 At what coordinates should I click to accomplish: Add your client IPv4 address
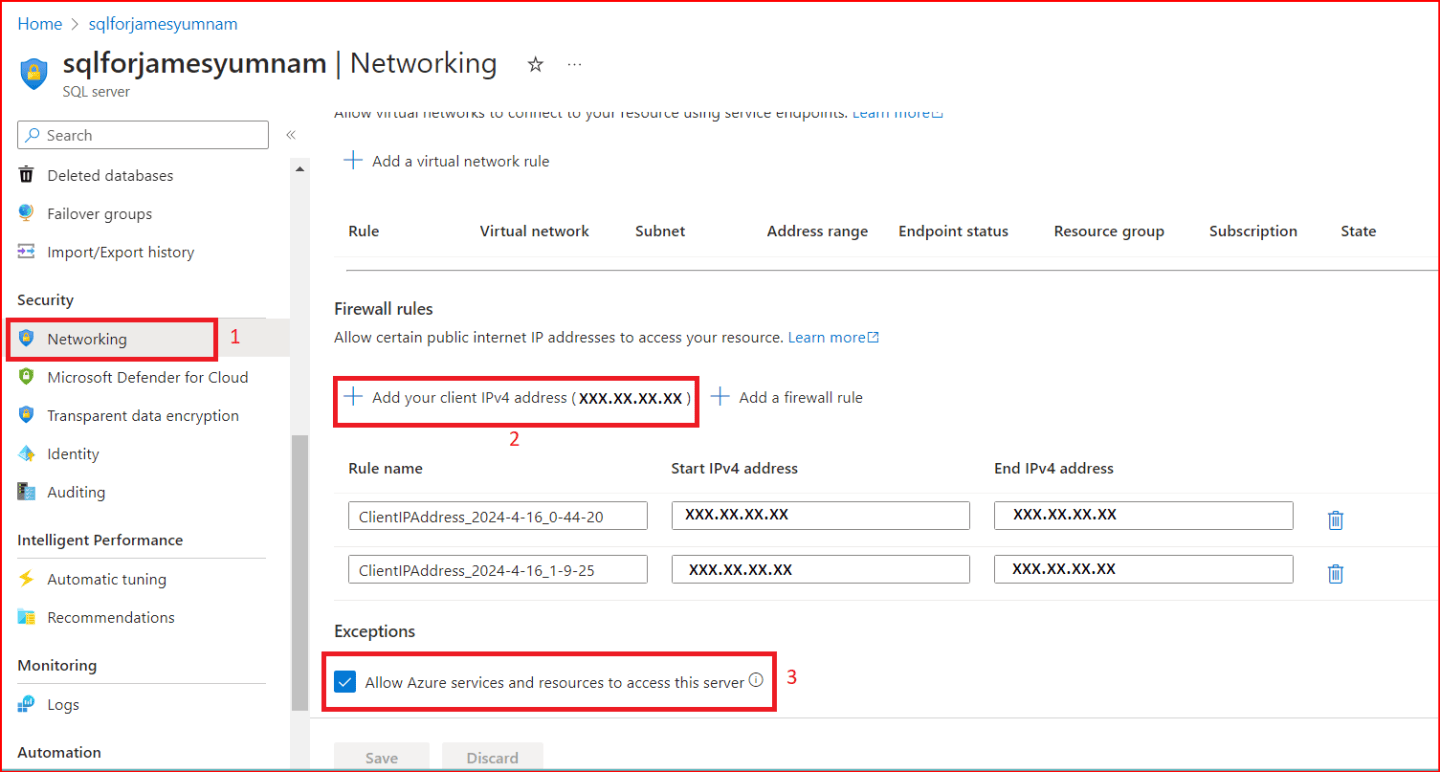click(516, 397)
